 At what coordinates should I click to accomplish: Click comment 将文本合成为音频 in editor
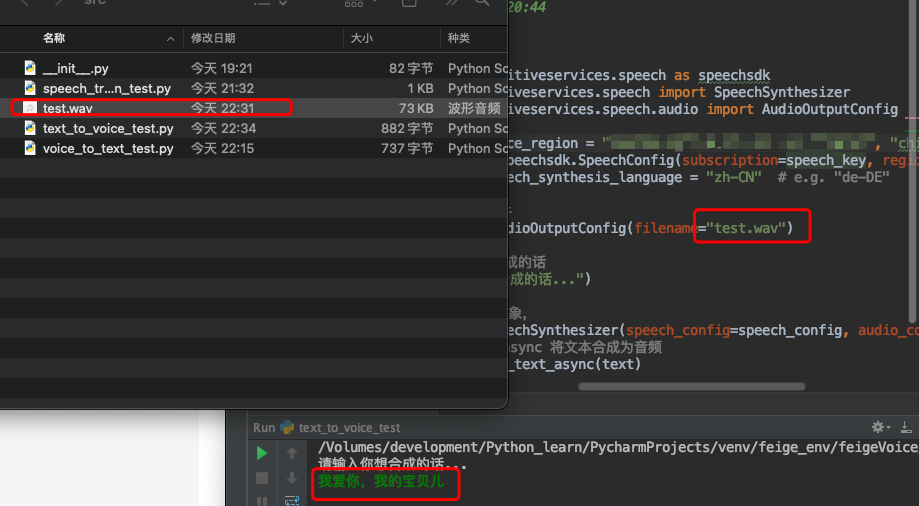point(605,347)
